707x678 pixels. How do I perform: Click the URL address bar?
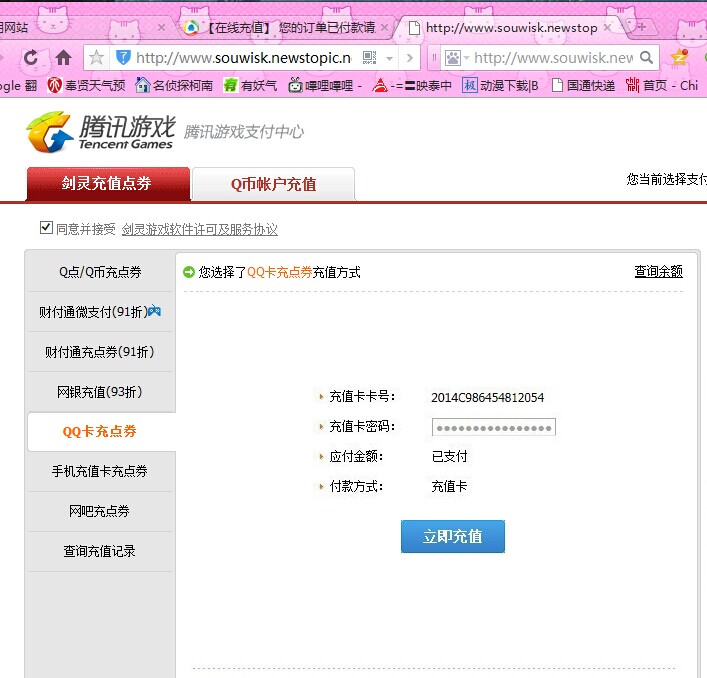(243, 58)
